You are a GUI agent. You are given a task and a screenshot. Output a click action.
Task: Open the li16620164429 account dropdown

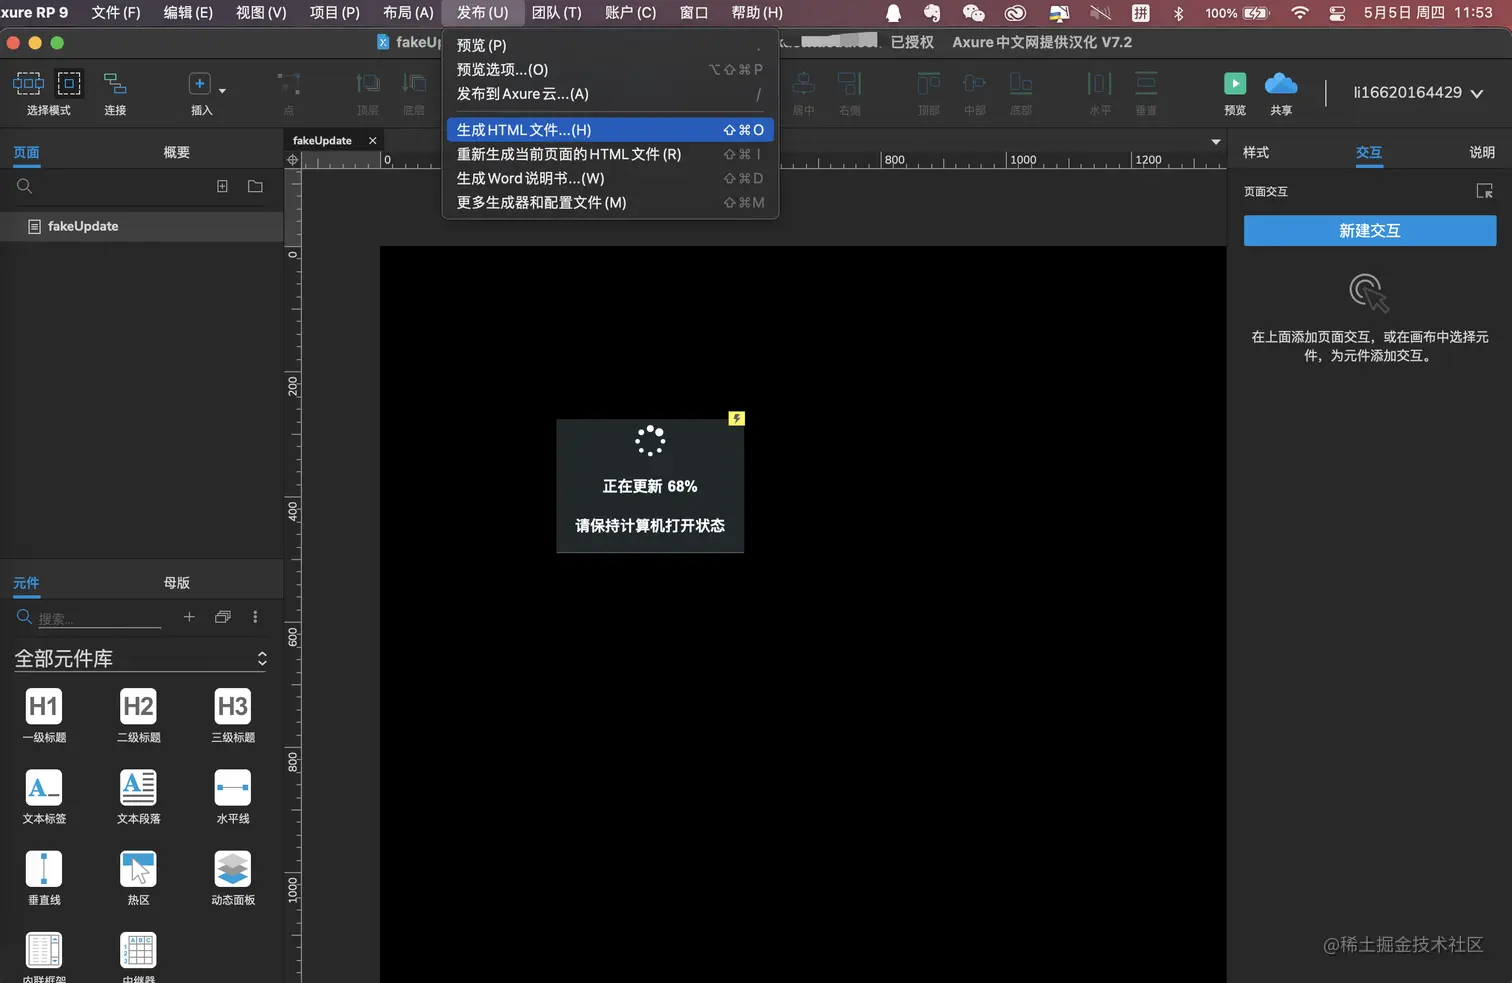[1418, 93]
